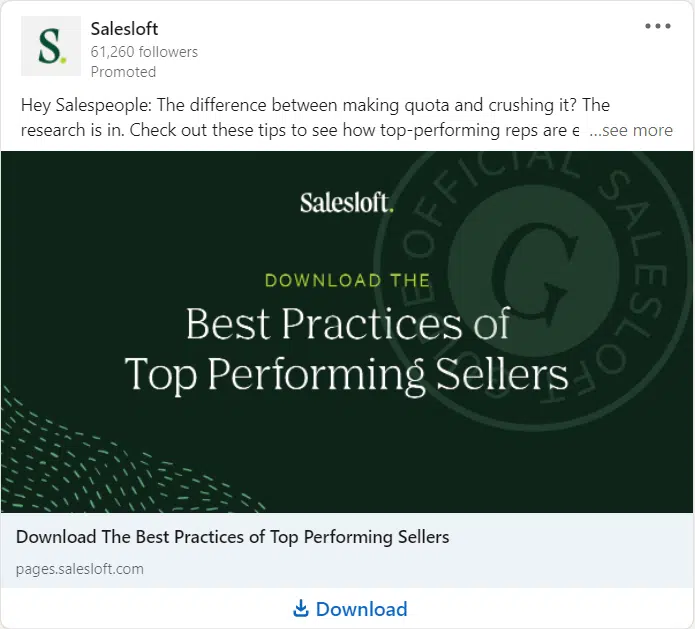Viewport: 695px width, 629px height.
Task: Select the Promoted label under Salesloft
Action: point(123,72)
